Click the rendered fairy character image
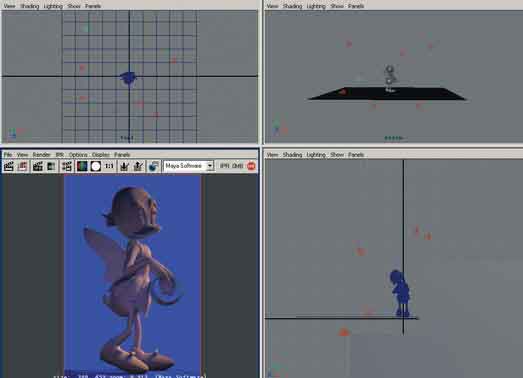 pyautogui.click(x=133, y=276)
